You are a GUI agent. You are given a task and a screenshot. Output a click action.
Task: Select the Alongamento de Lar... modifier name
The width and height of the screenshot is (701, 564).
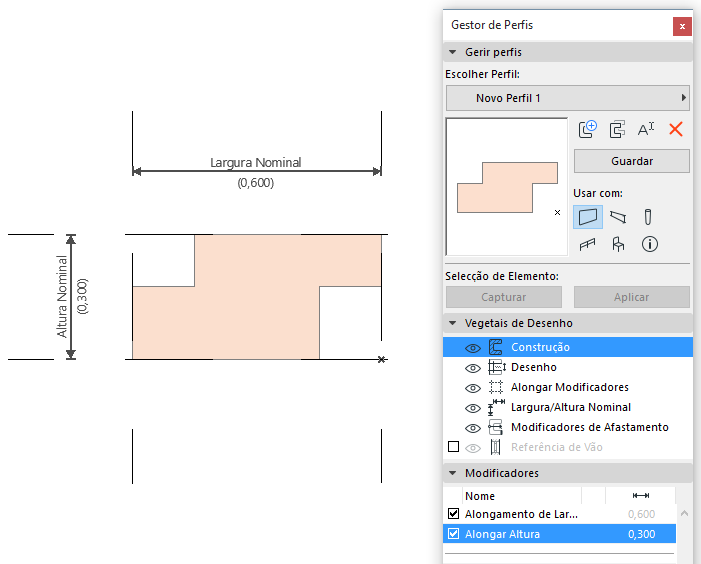(521, 514)
